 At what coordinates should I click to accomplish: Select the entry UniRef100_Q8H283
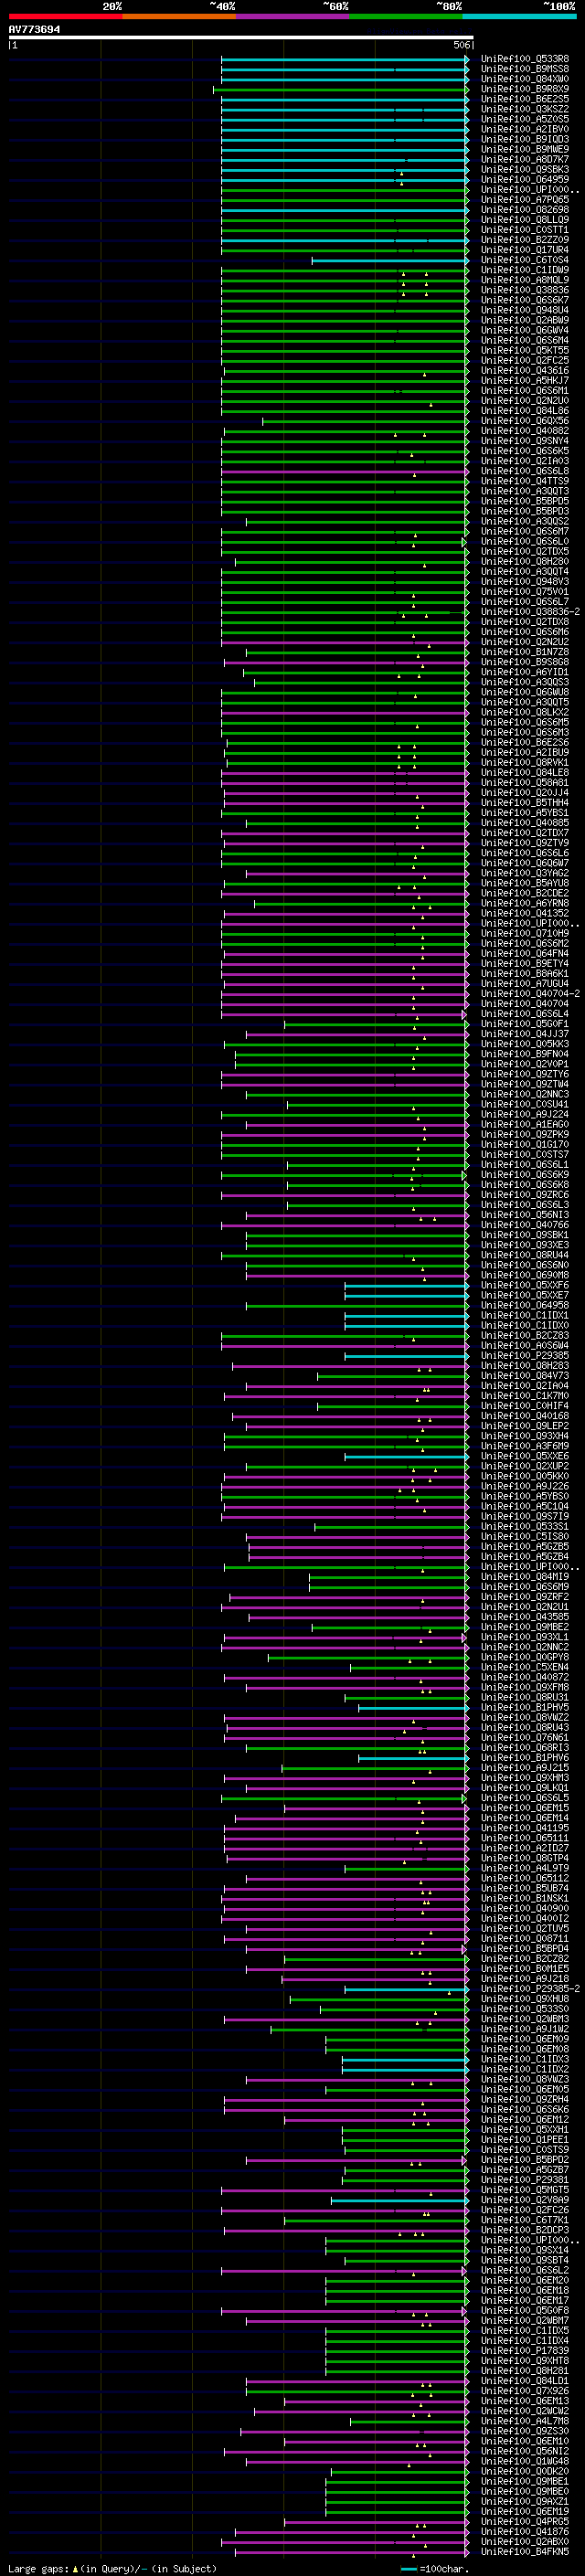524,1366
